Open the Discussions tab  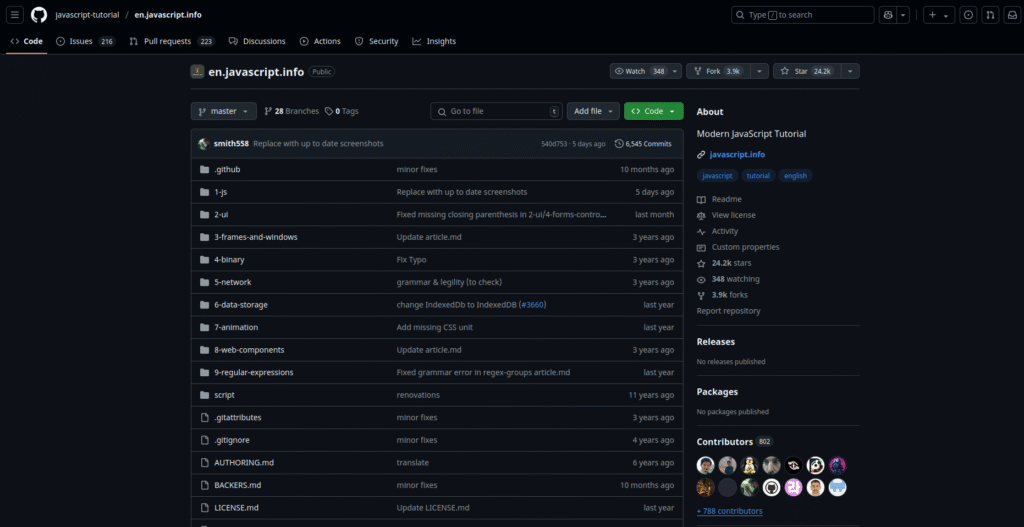pos(257,41)
